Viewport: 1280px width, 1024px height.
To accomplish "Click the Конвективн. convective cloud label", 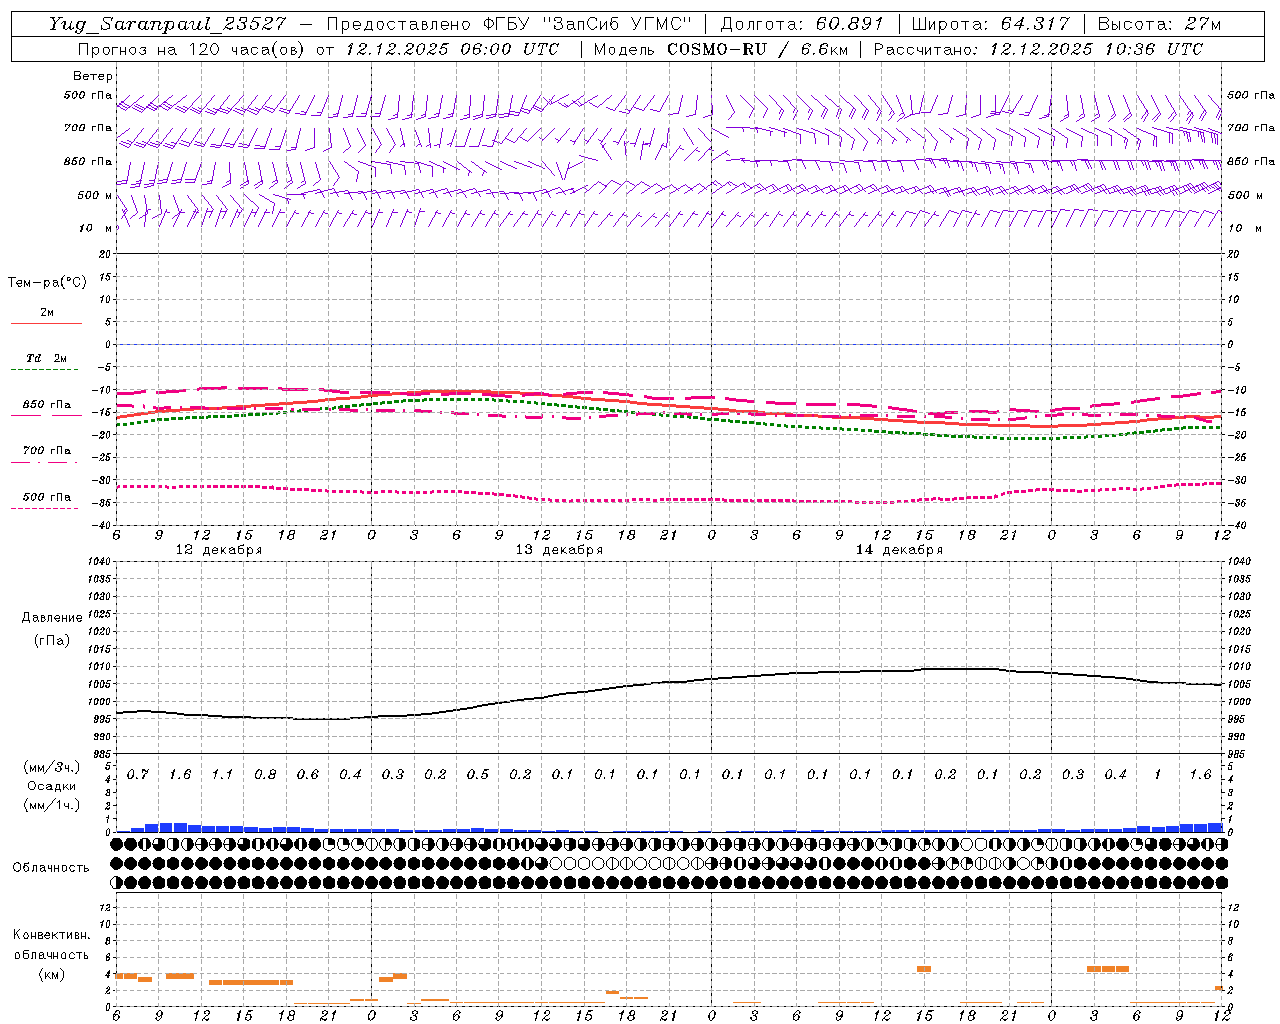I will click(52, 935).
